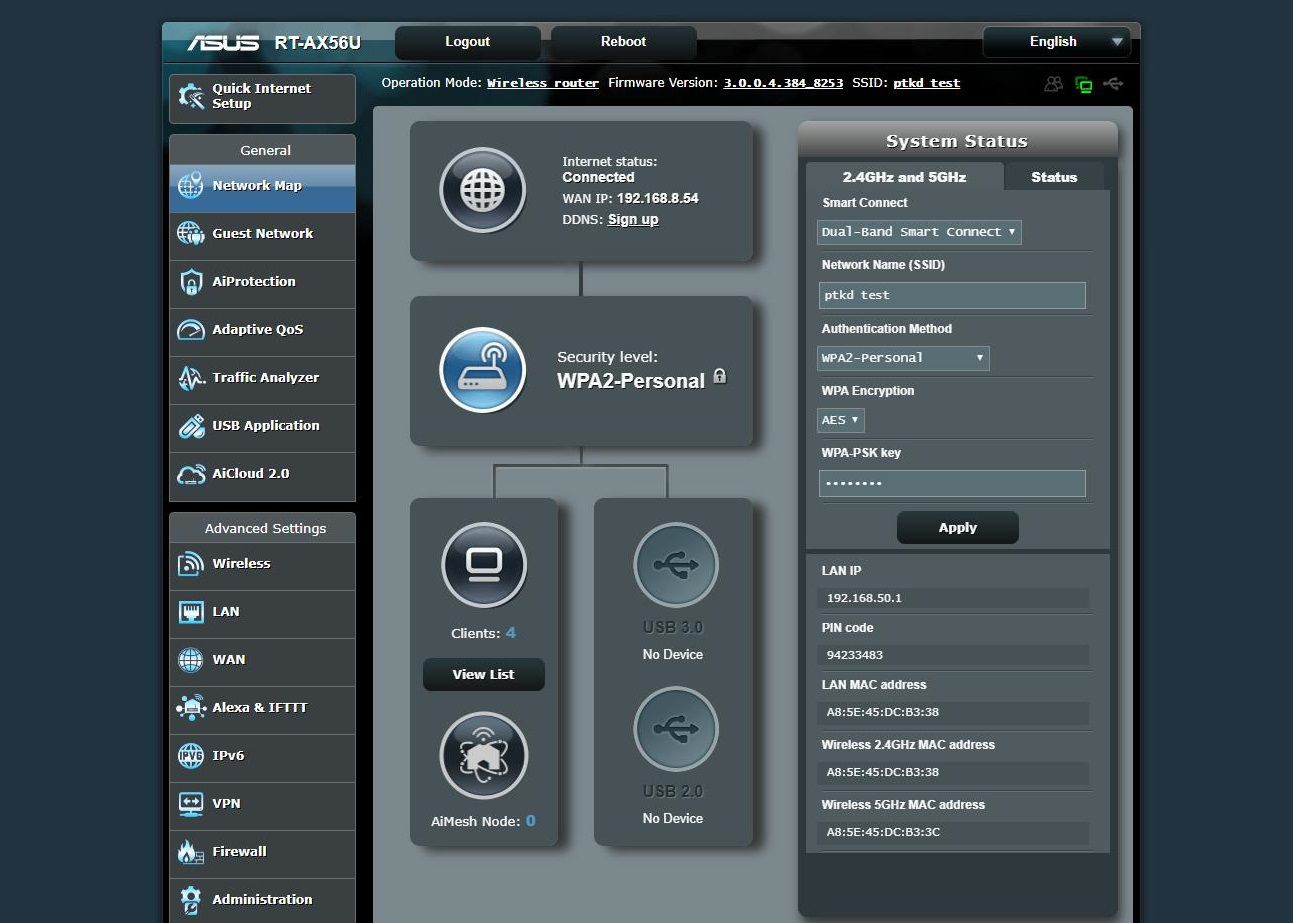Image resolution: width=1293 pixels, height=923 pixels.
Task: Click the View List button for clients
Action: click(483, 675)
